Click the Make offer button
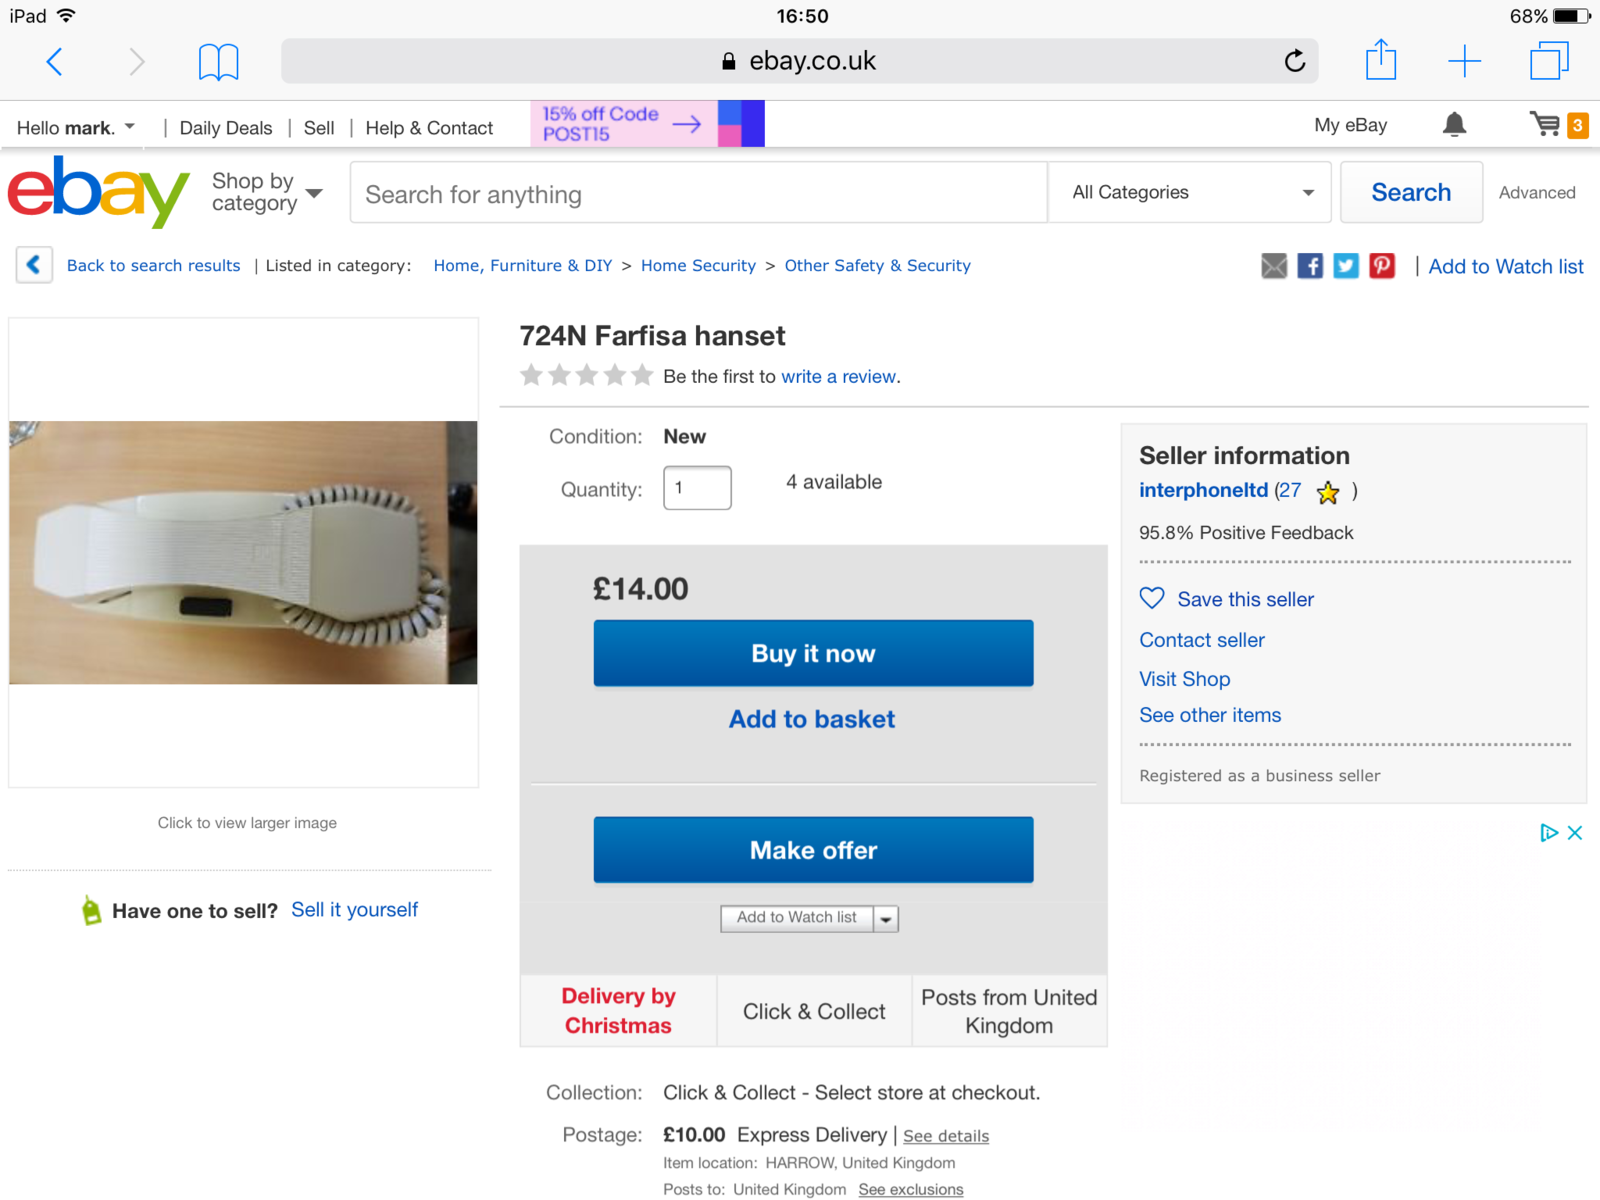The image size is (1600, 1200). click(x=813, y=850)
